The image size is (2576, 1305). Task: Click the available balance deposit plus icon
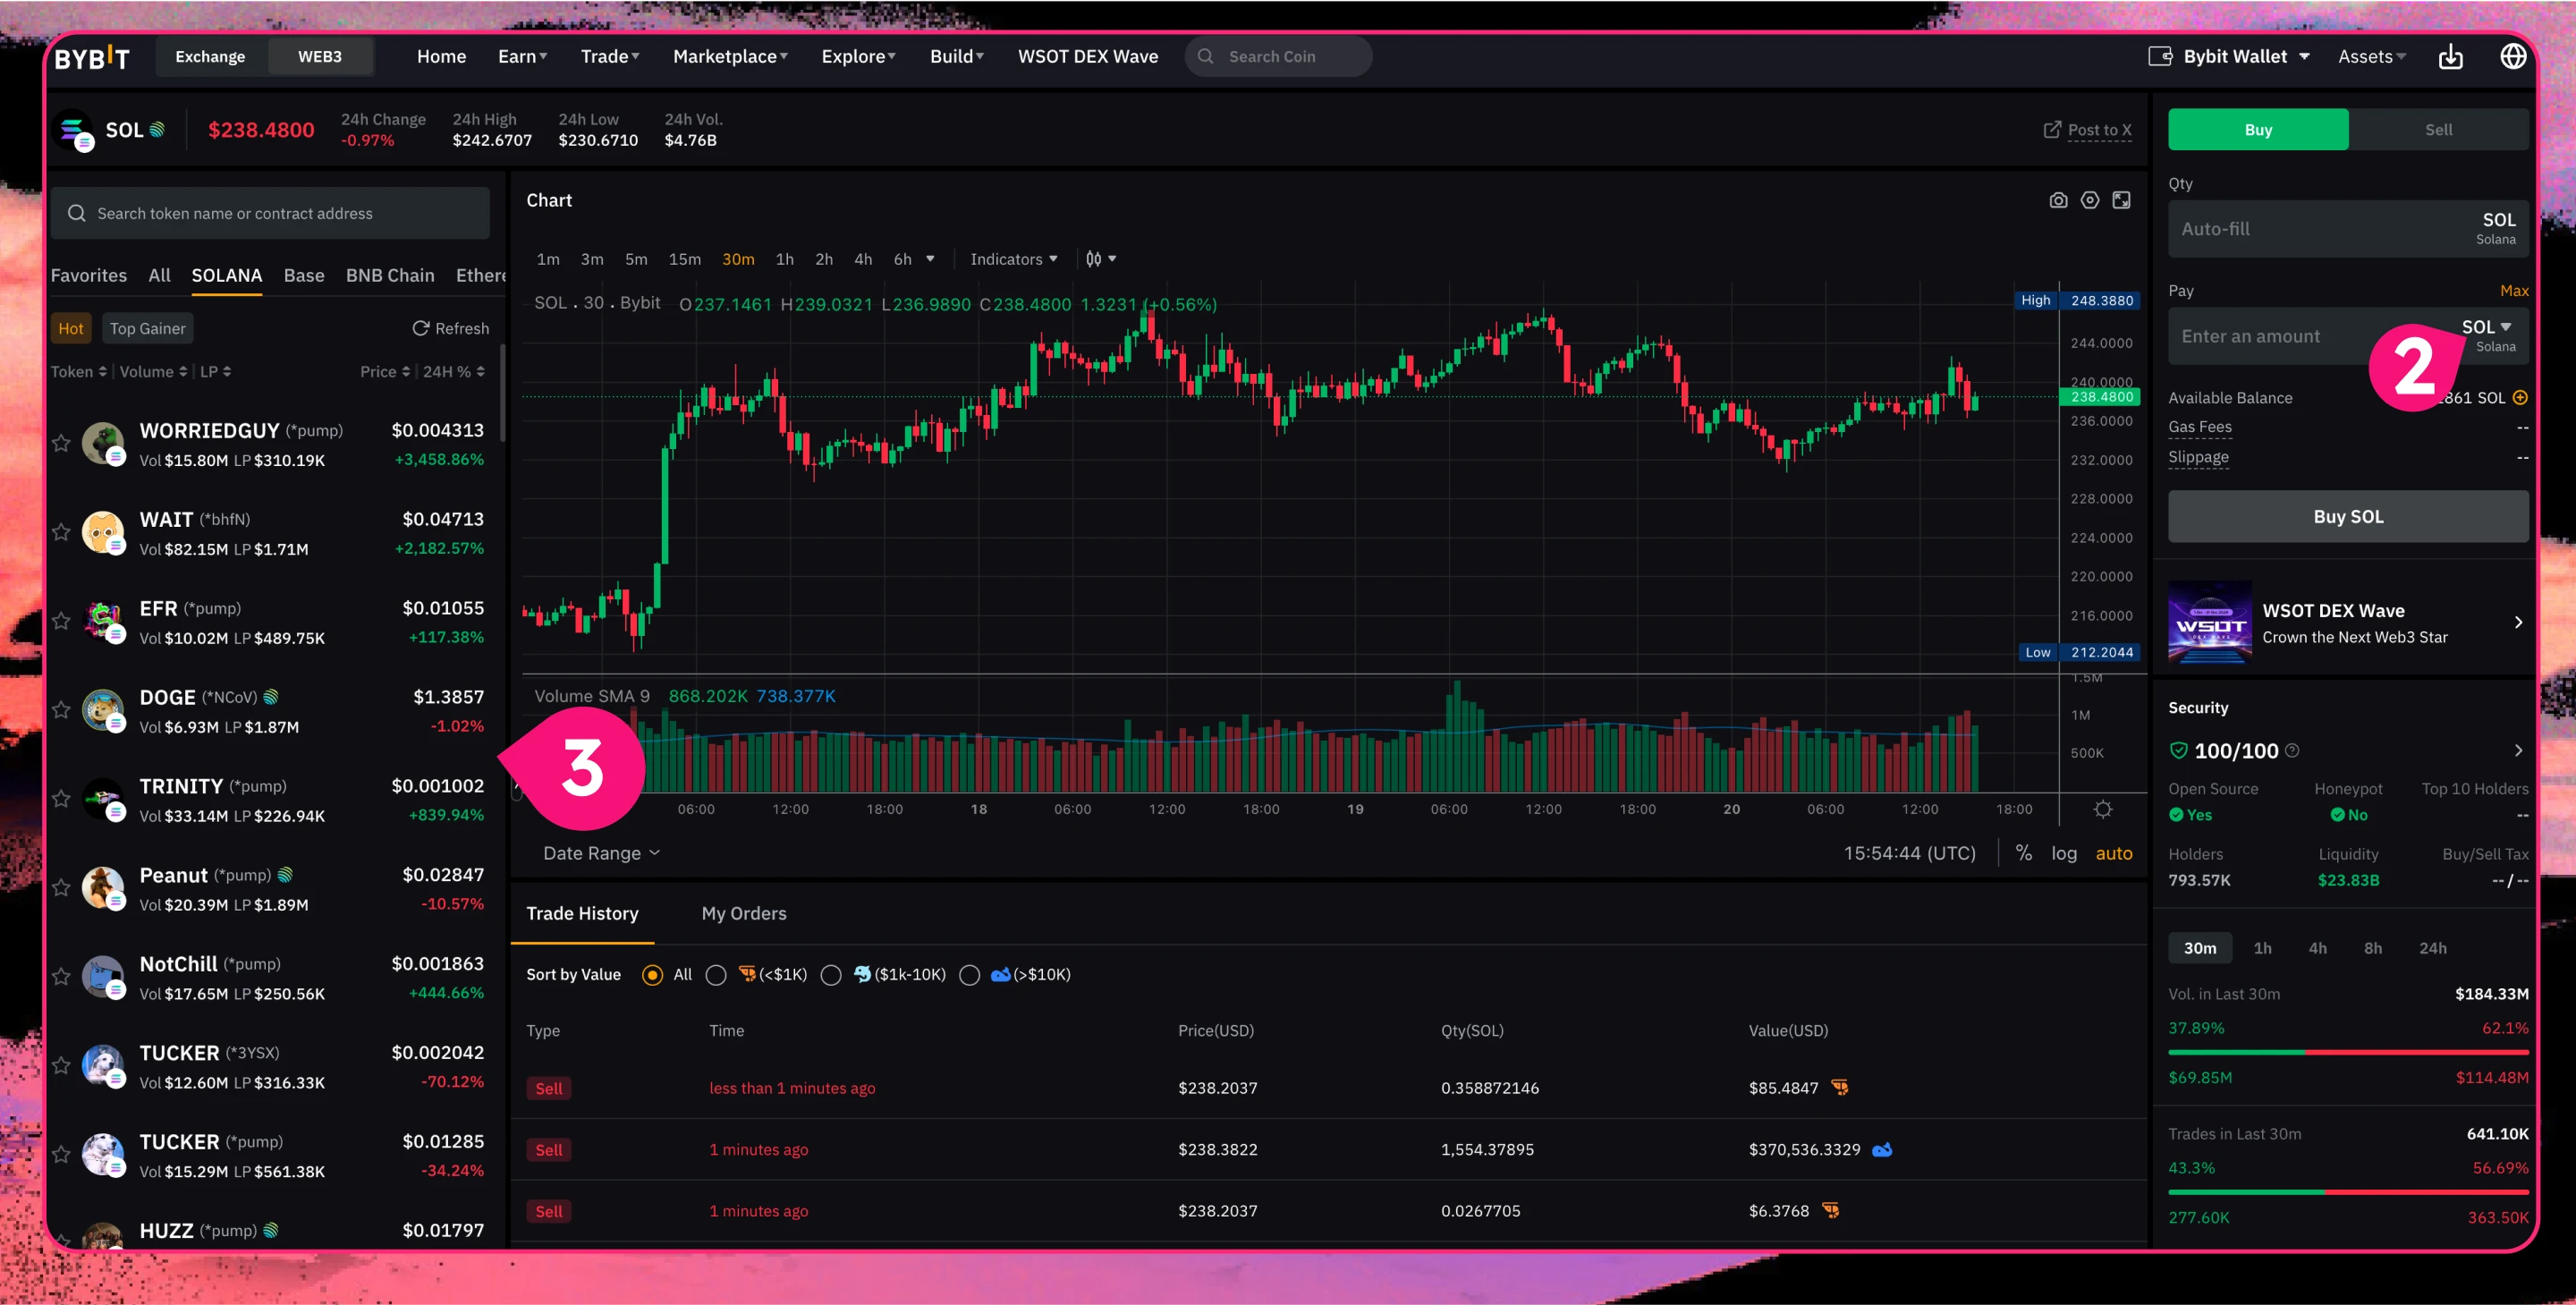pyautogui.click(x=2520, y=397)
